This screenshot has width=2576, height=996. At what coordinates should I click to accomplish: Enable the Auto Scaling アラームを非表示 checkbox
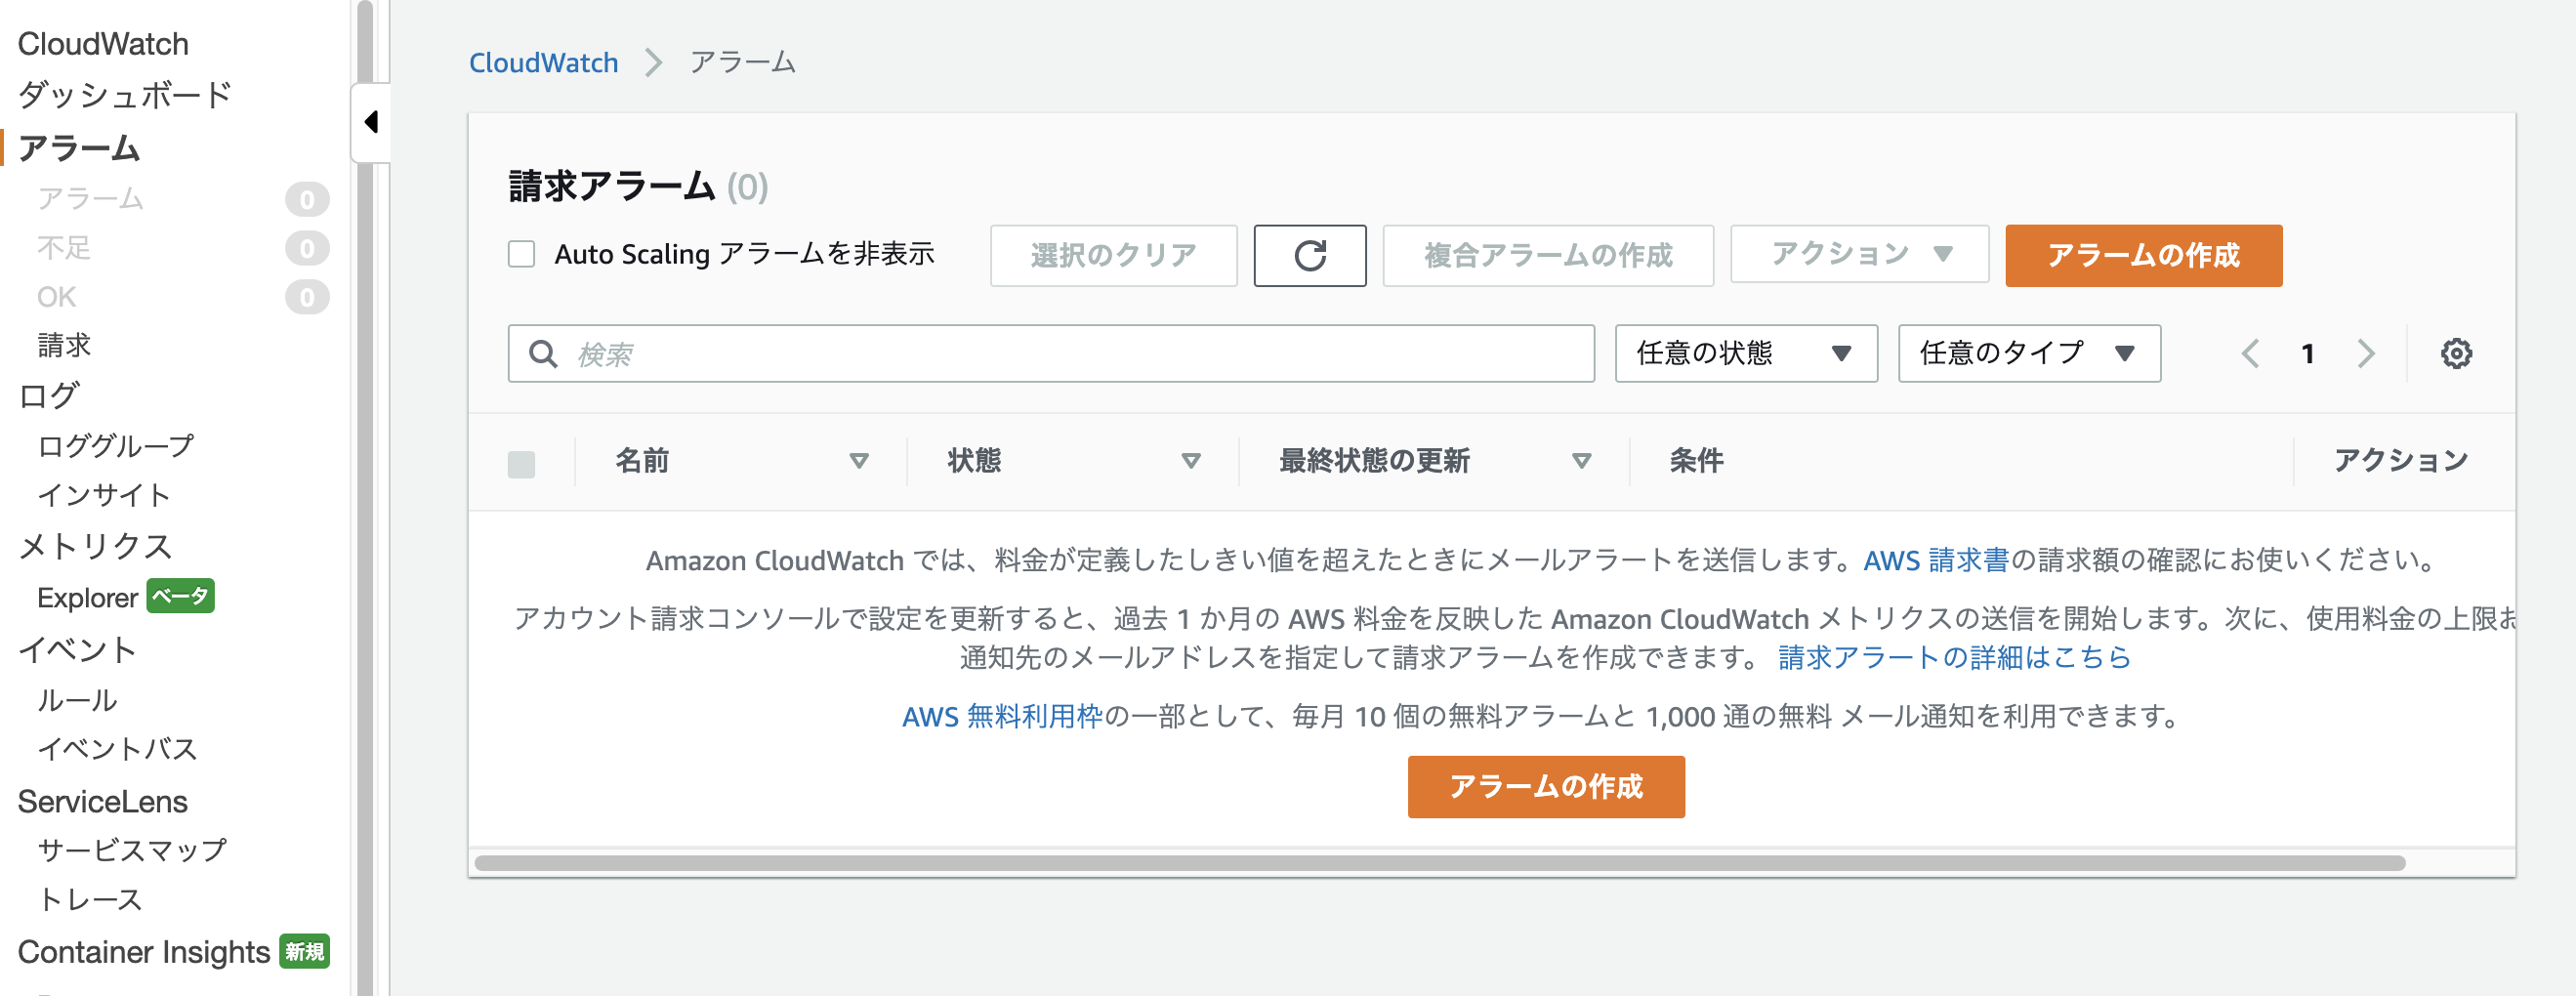[x=522, y=254]
